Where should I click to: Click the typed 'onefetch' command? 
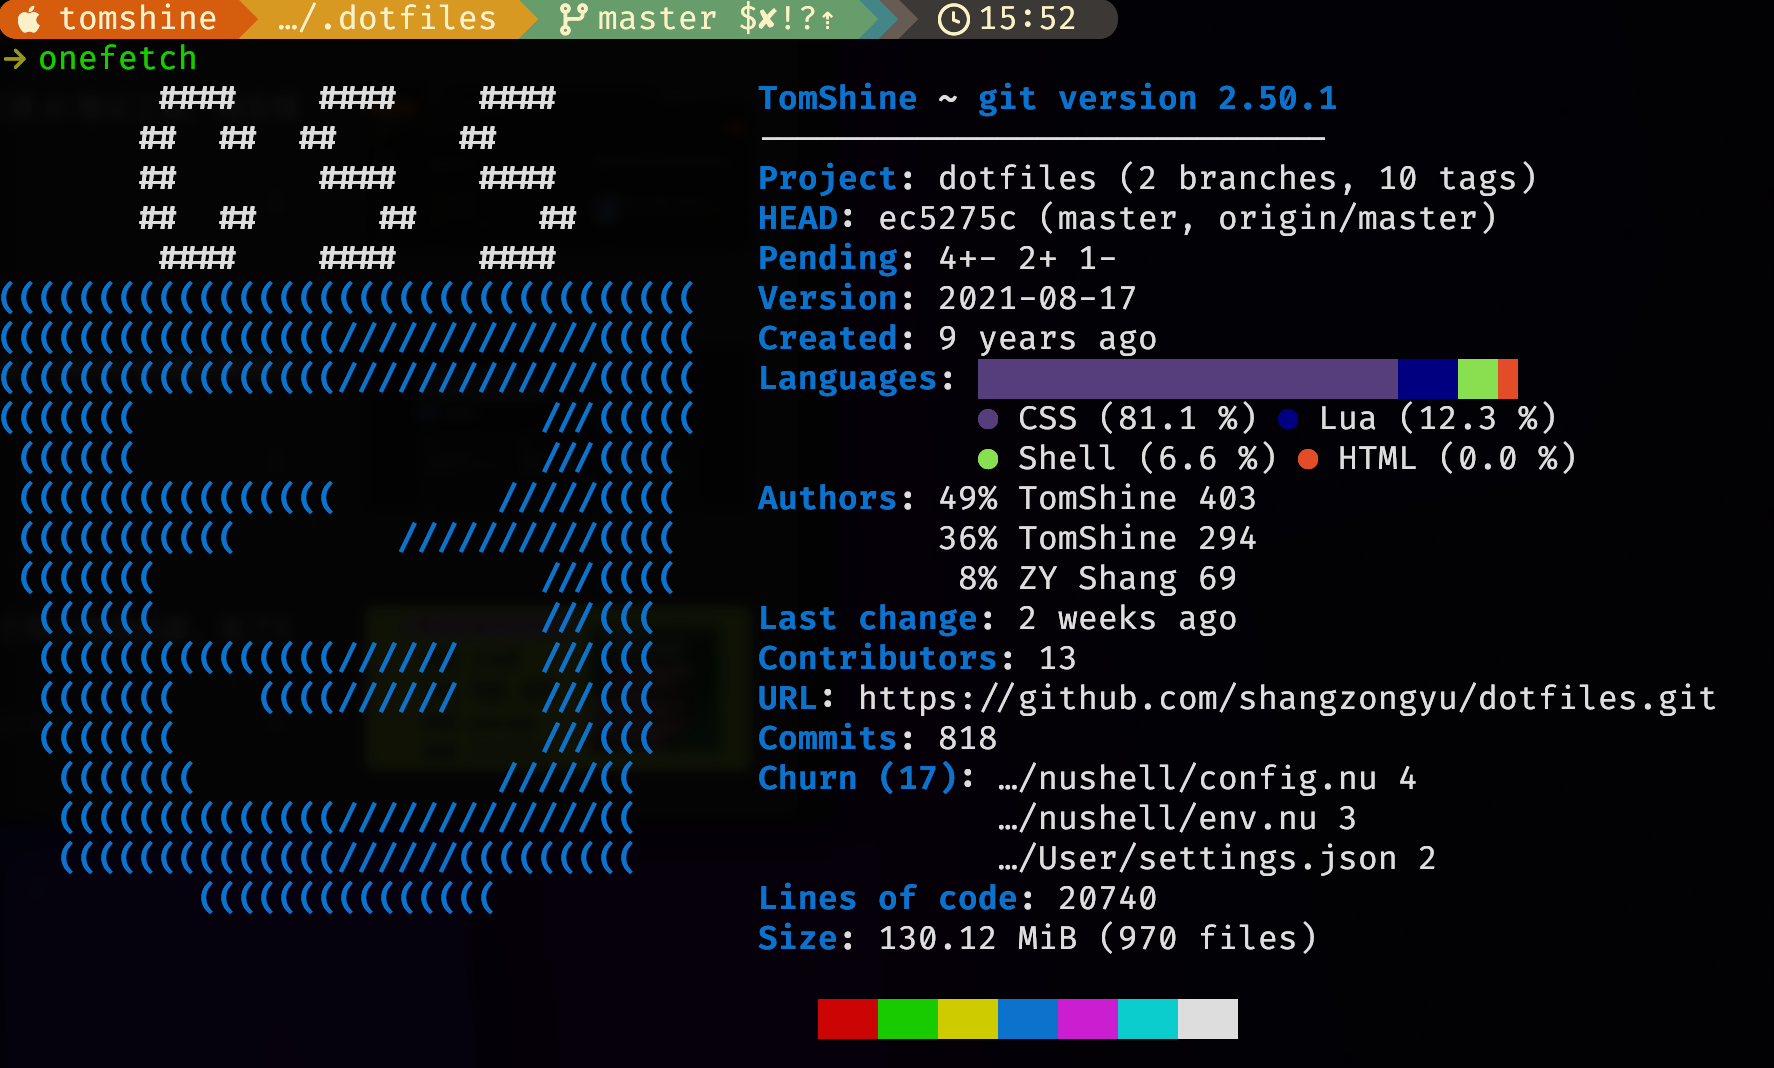pyautogui.click(x=118, y=59)
